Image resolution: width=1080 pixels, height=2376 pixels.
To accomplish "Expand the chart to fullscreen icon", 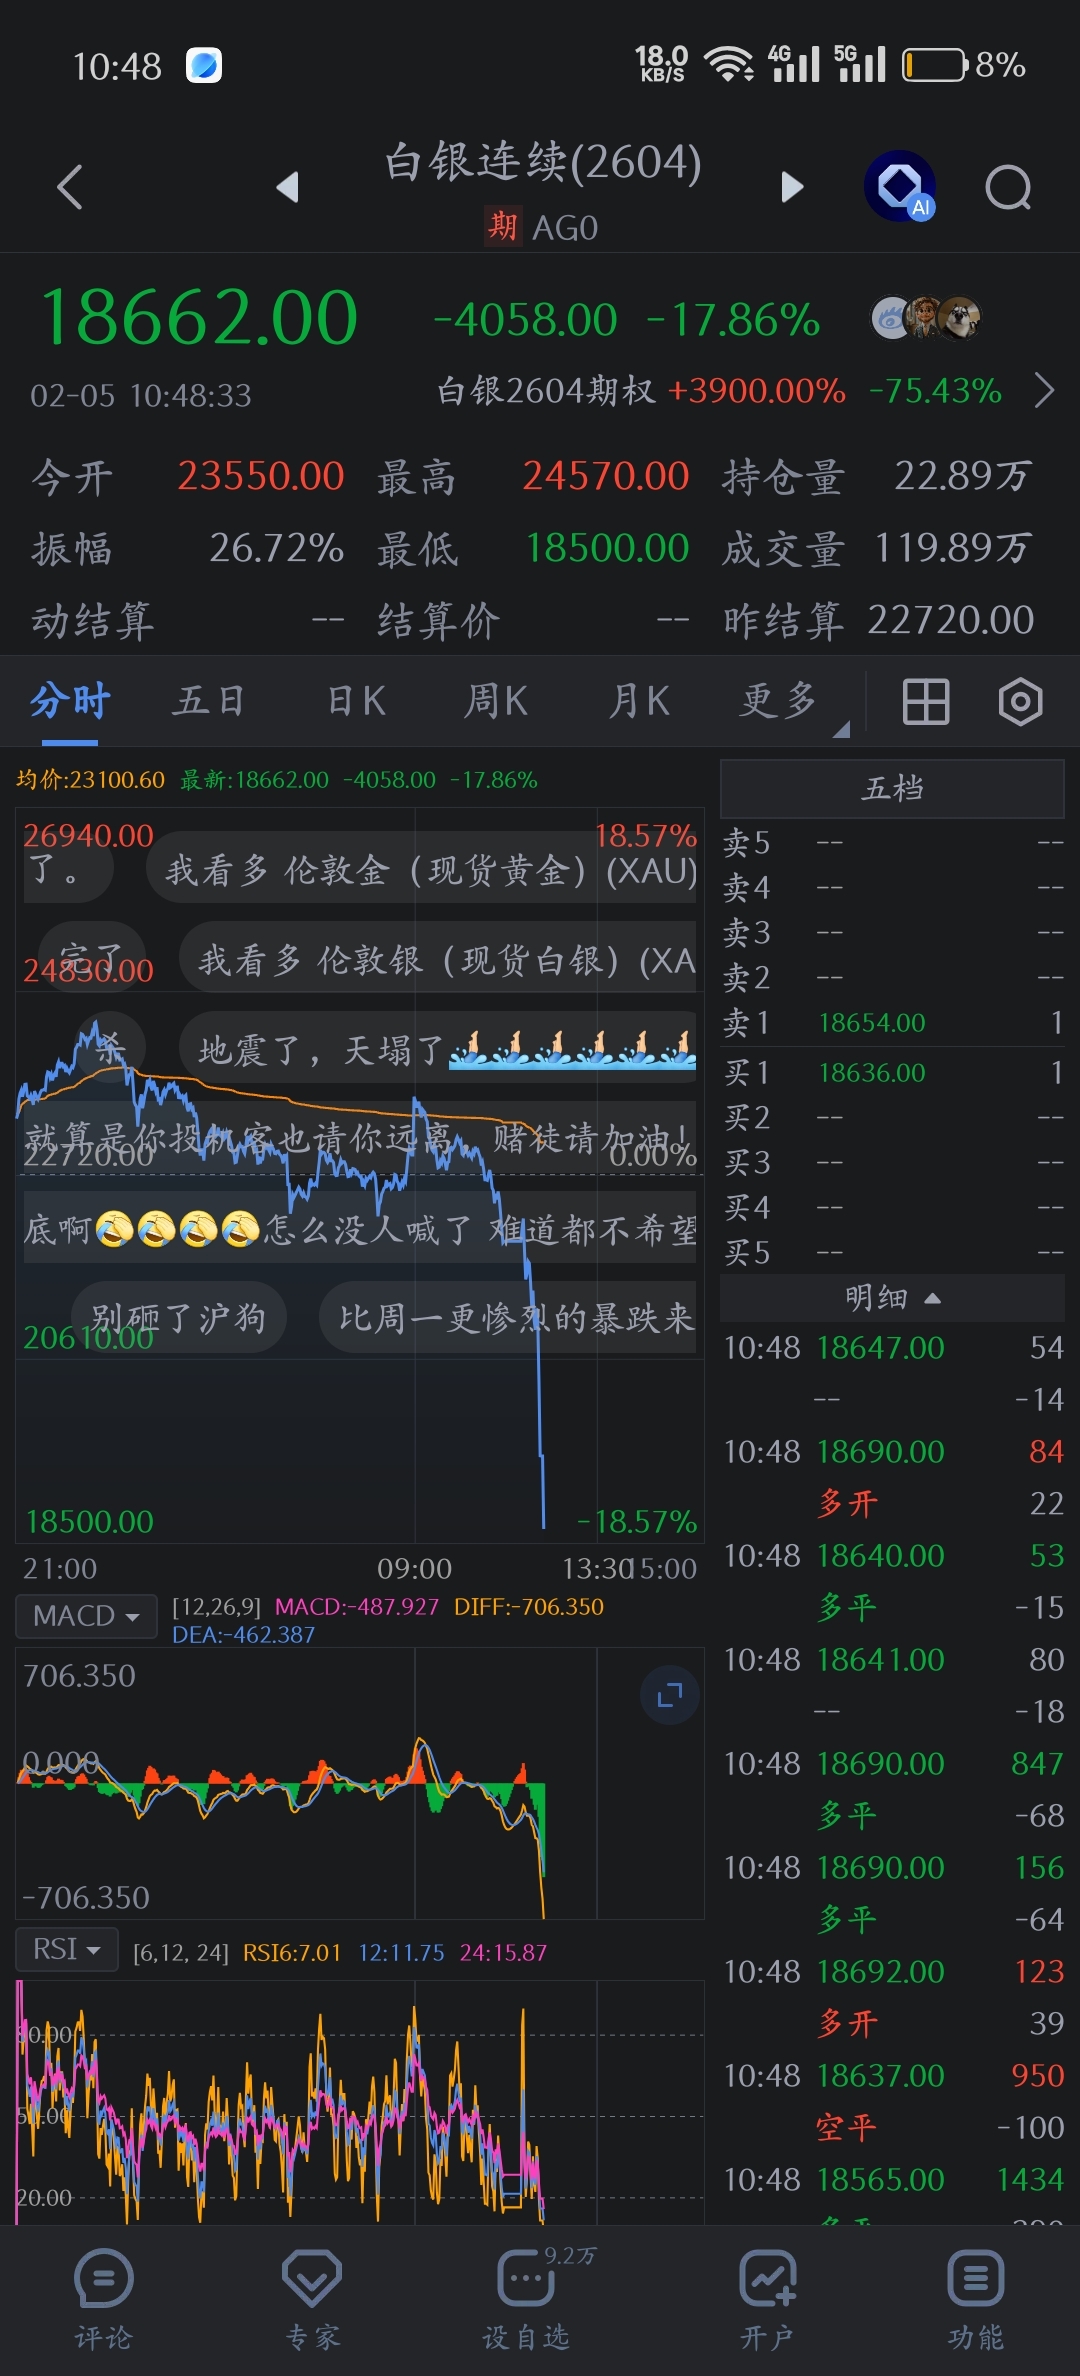I will pos(669,1695).
